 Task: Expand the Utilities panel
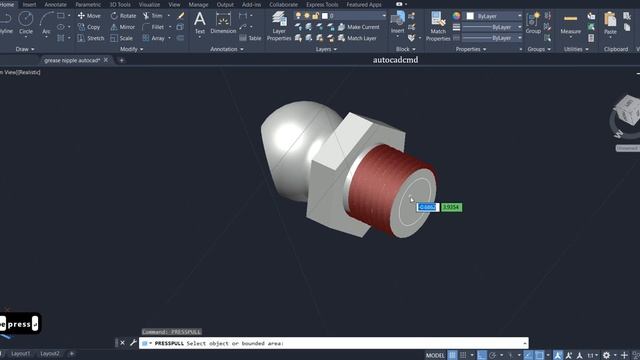(576, 49)
